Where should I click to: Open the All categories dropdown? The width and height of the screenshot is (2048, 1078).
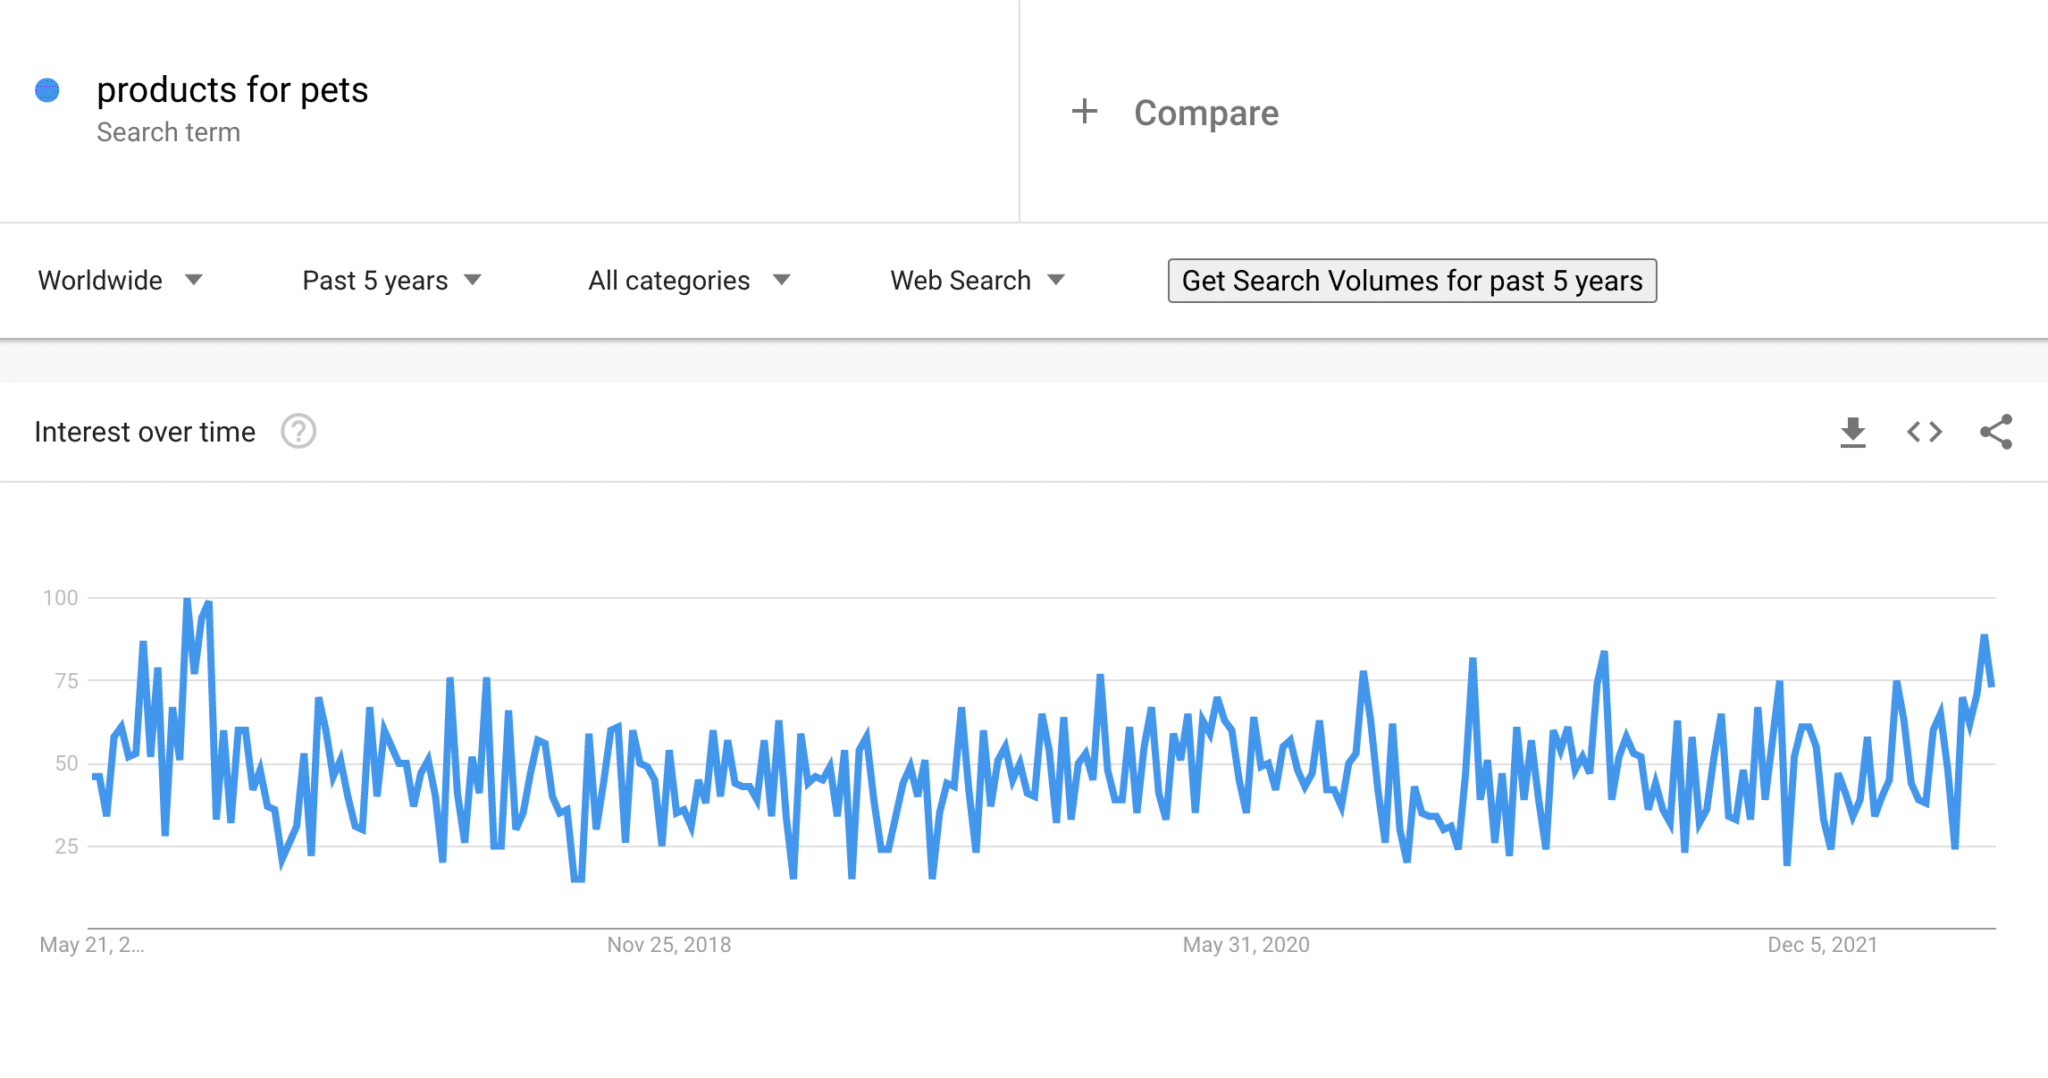[x=687, y=280]
